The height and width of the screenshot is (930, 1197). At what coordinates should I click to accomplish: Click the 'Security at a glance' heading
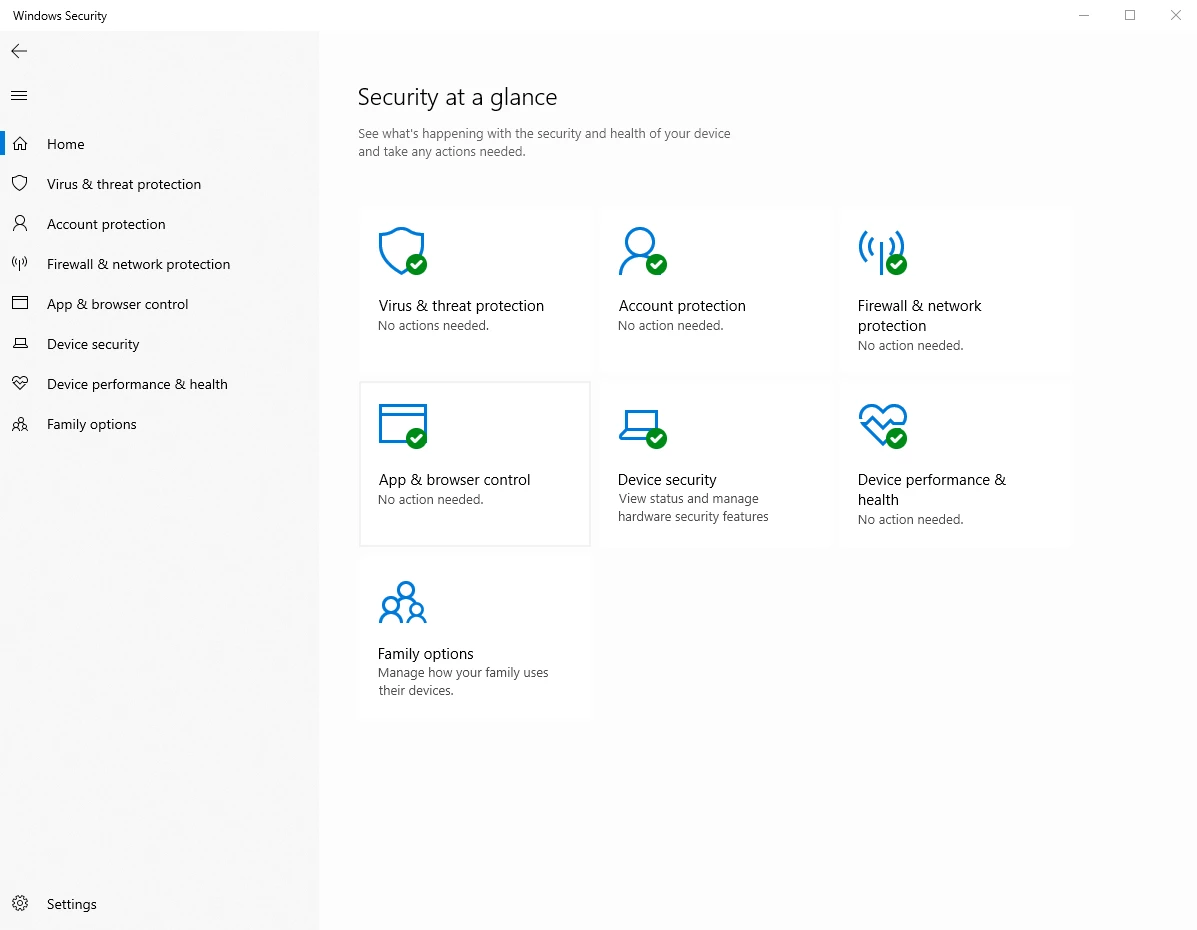pyautogui.click(x=457, y=97)
